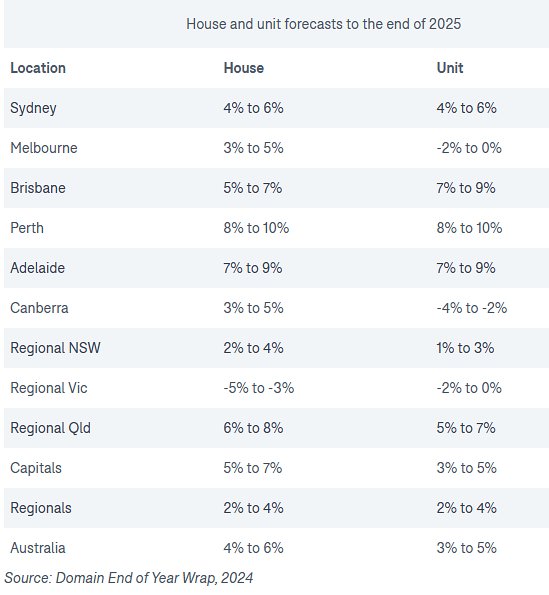Select Regionals house forecast 2% to 4%
549x595 pixels.
(x=253, y=508)
